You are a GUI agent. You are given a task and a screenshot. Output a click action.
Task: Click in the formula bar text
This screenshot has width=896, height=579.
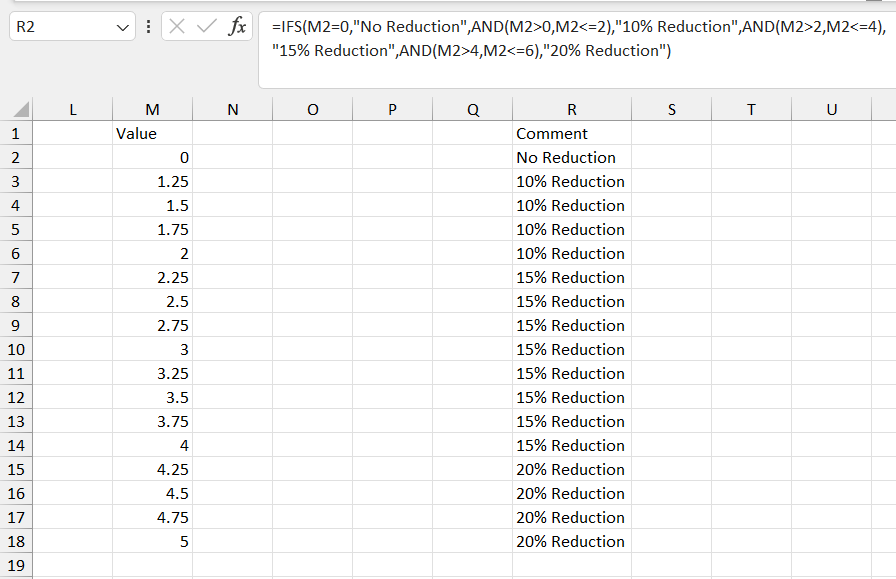(x=577, y=39)
